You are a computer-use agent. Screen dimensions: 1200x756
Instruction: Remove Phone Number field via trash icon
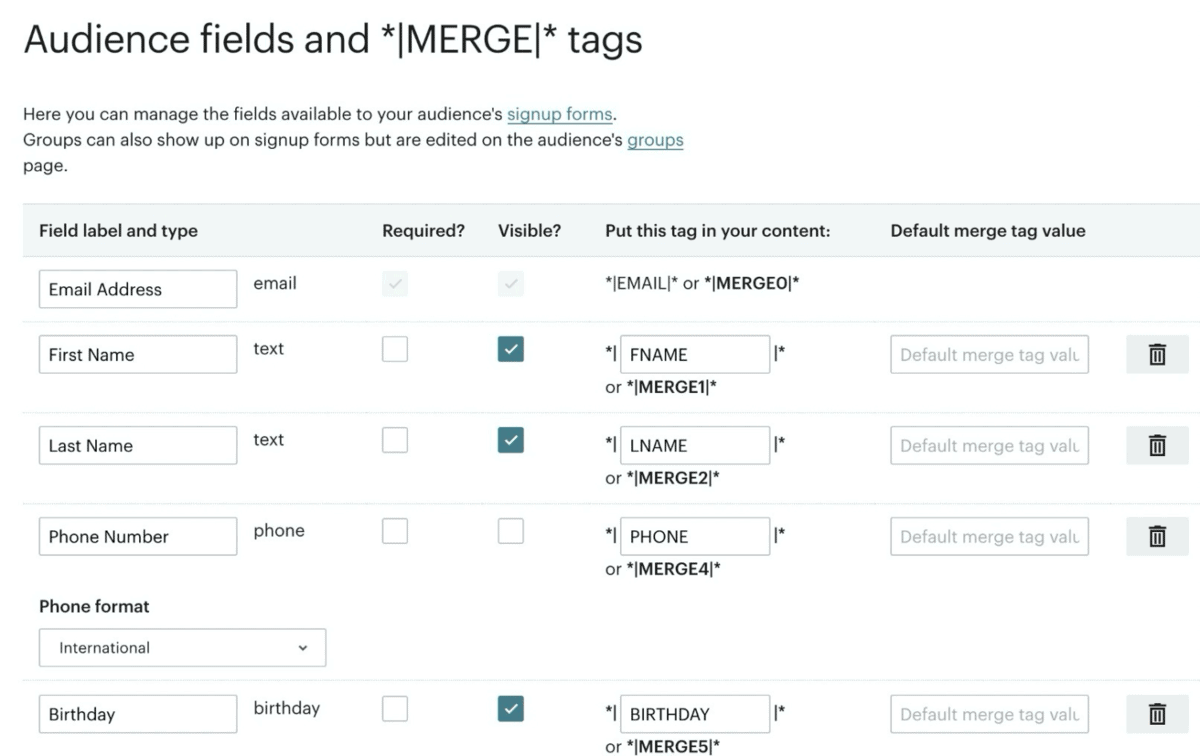coord(1157,537)
